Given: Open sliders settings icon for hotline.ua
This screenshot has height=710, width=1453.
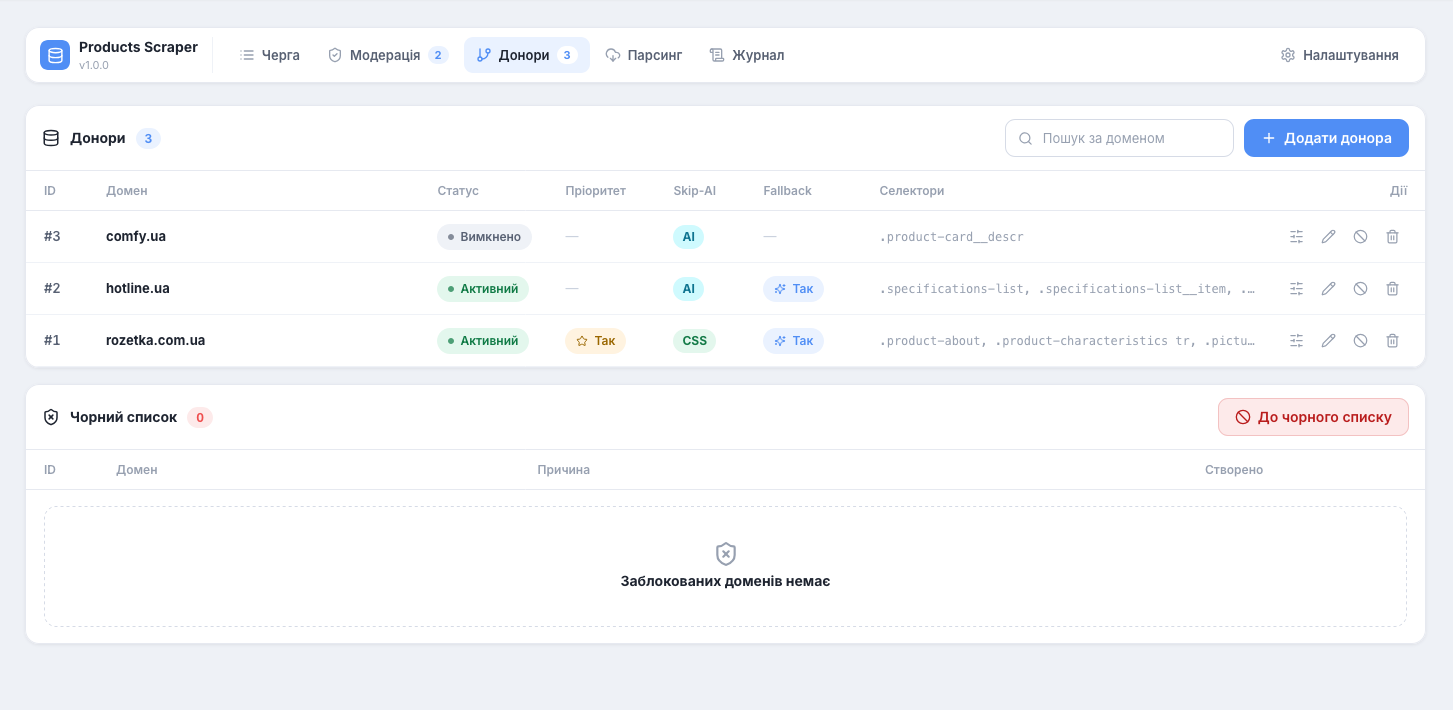Looking at the screenshot, I should coord(1296,289).
